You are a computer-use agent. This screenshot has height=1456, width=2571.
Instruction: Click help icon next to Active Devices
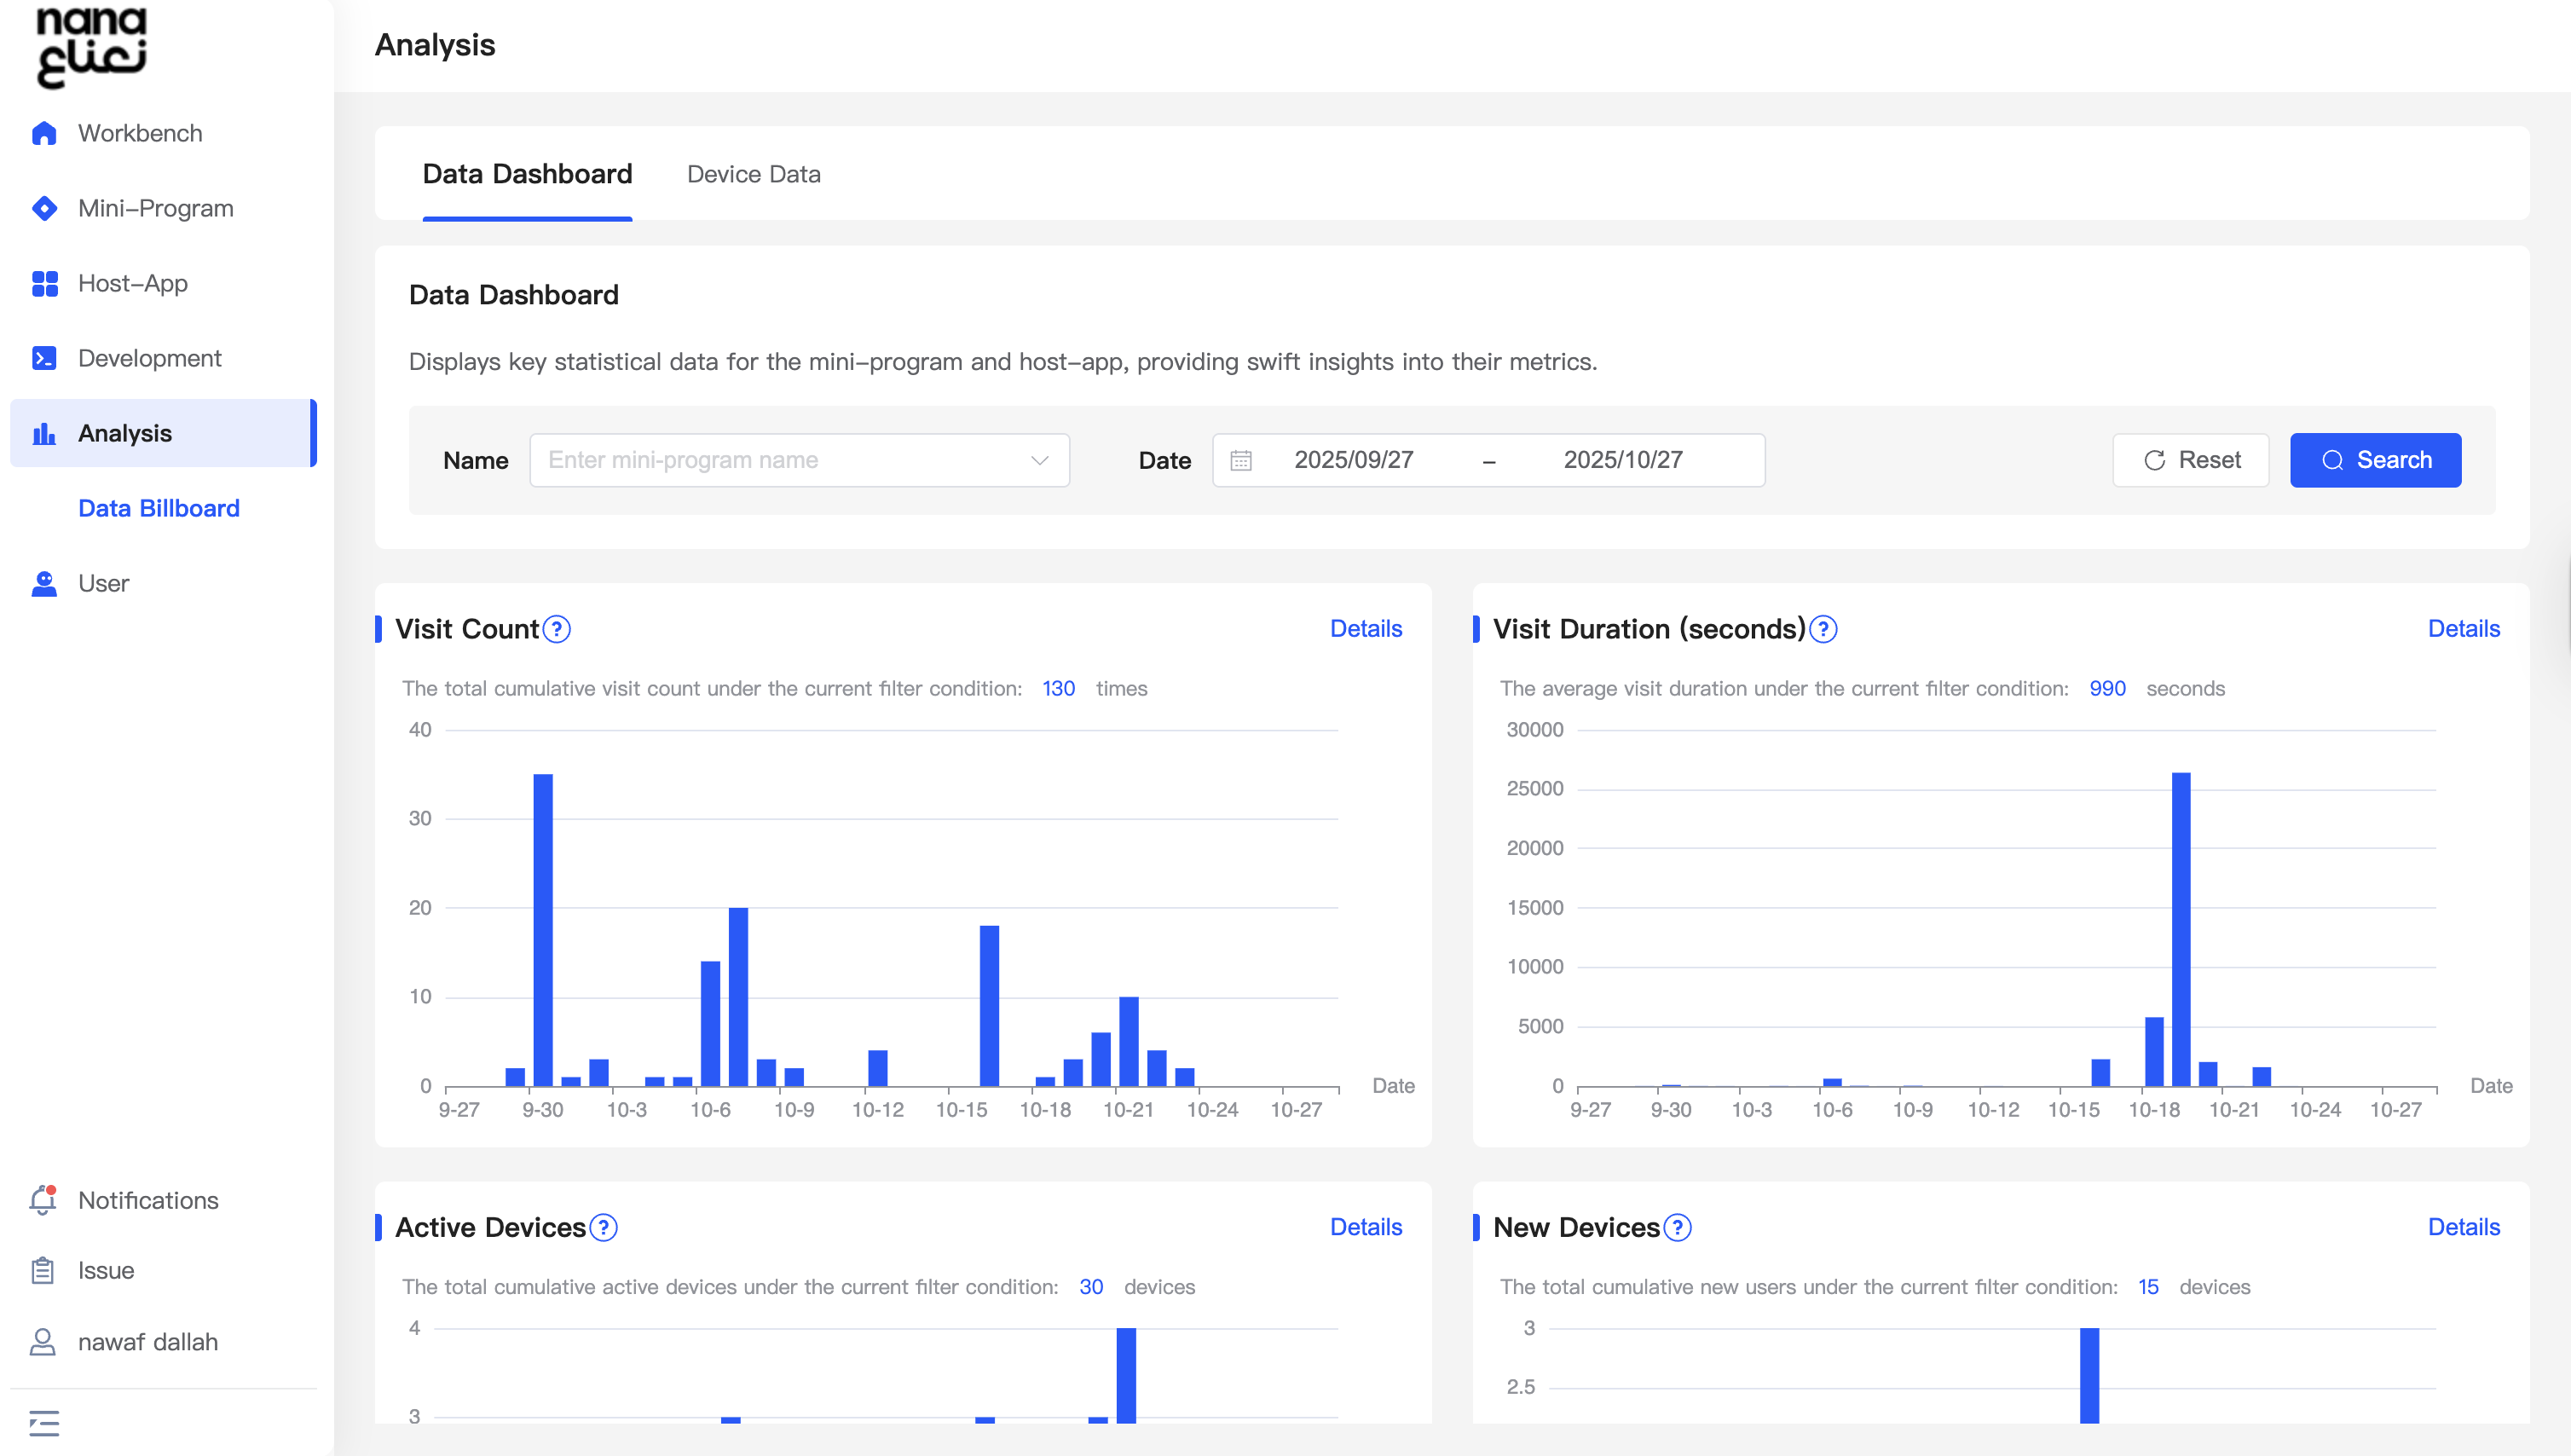(x=604, y=1227)
